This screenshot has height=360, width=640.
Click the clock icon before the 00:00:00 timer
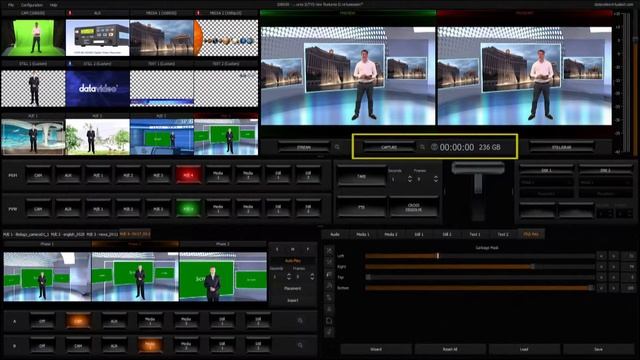(x=434, y=147)
